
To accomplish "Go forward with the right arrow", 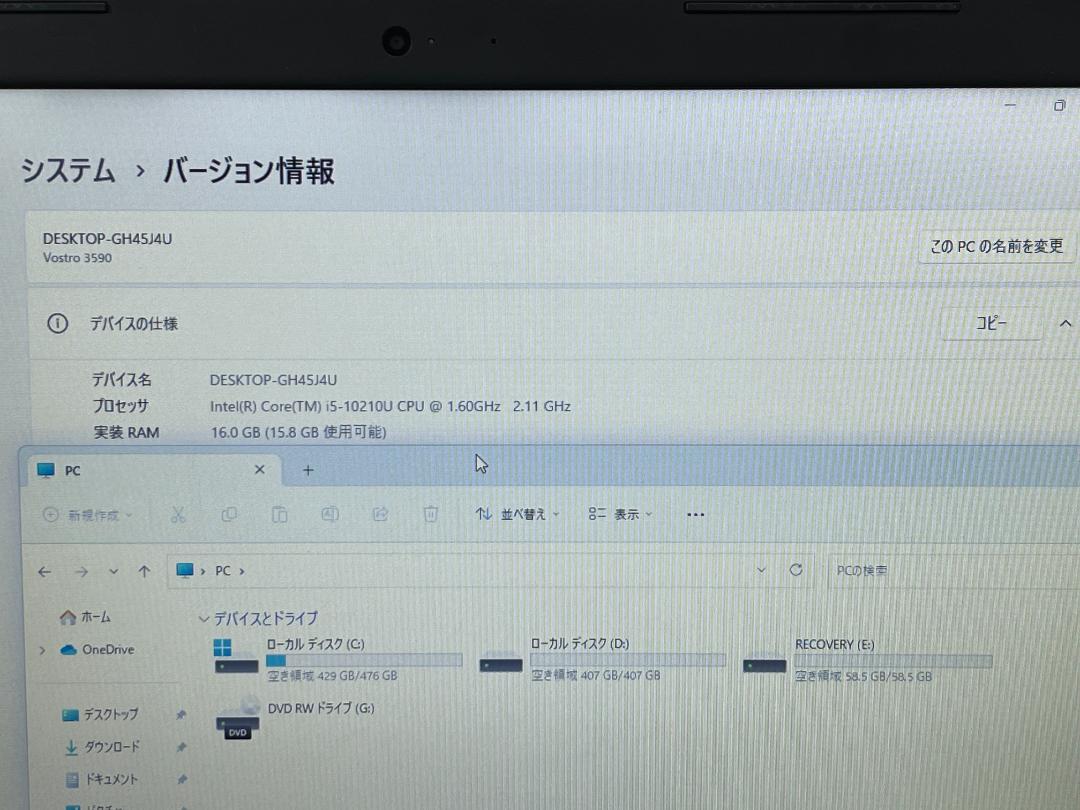I will [x=81, y=572].
